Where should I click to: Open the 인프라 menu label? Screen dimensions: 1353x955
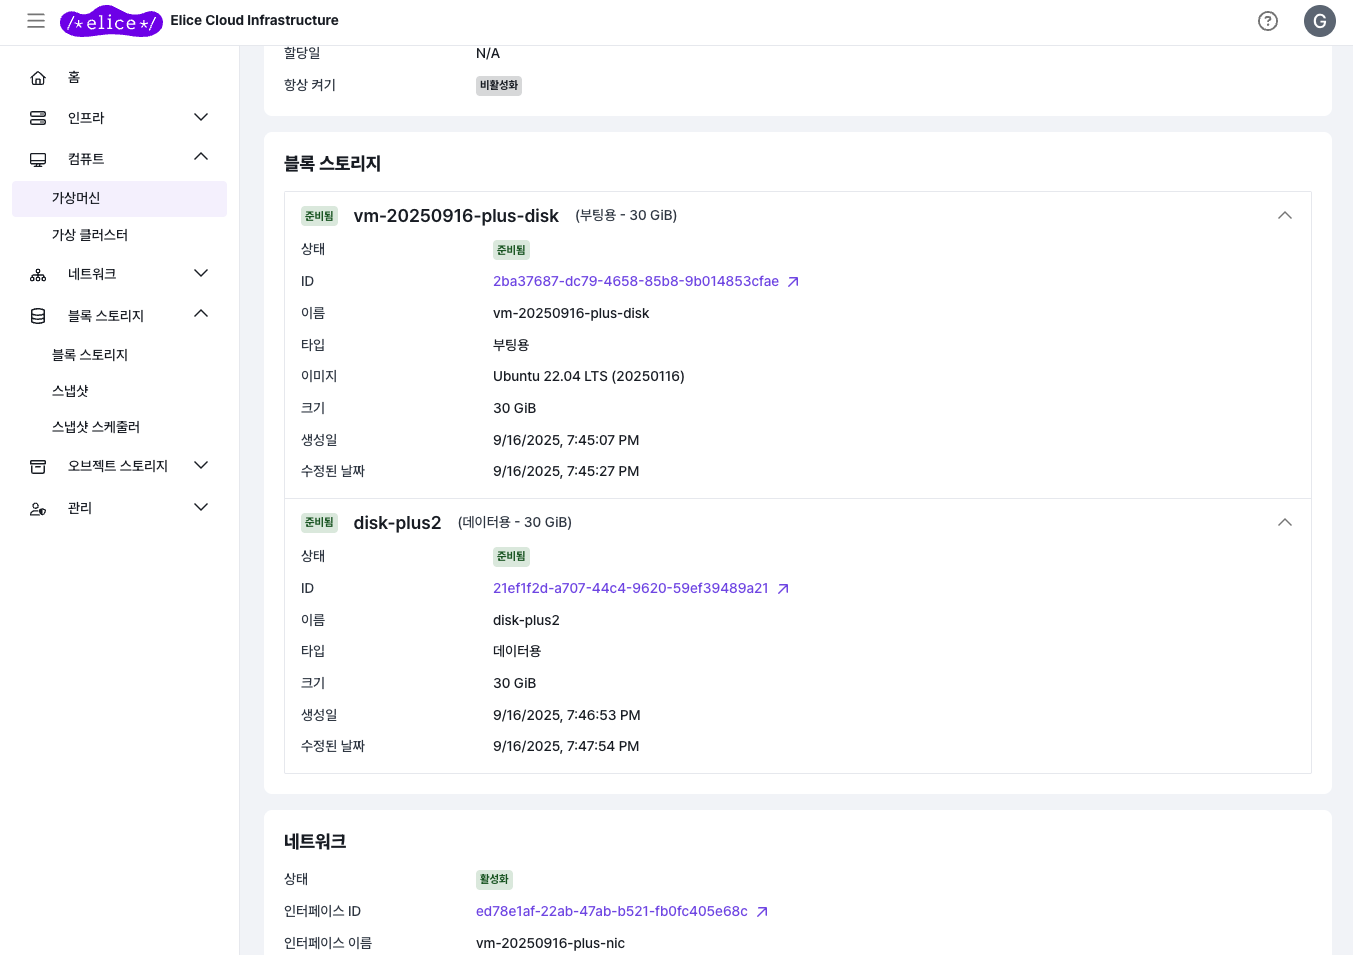click(86, 118)
